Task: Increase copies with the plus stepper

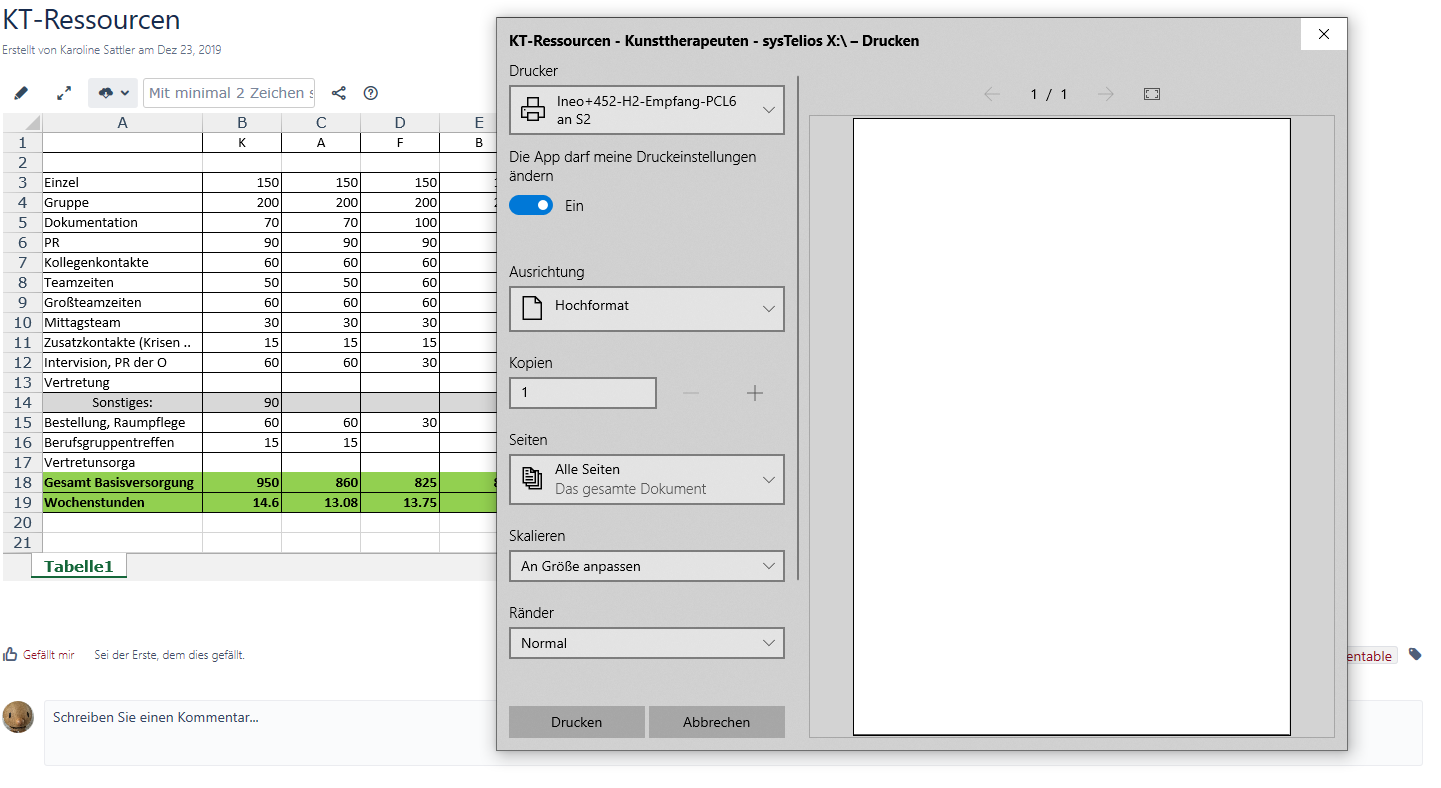Action: click(x=754, y=393)
